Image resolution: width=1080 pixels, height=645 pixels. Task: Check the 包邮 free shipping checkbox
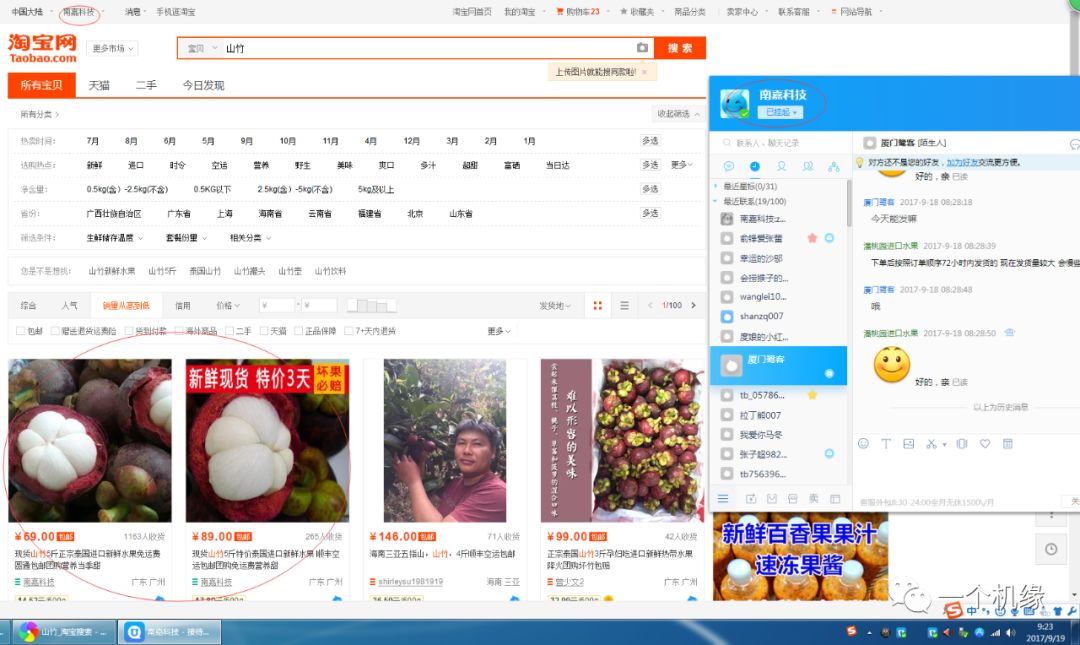[20, 331]
